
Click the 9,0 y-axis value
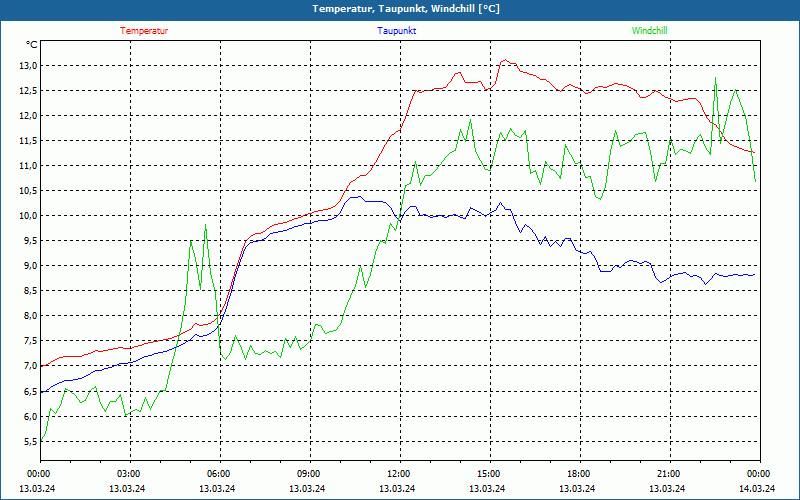(x=31, y=265)
